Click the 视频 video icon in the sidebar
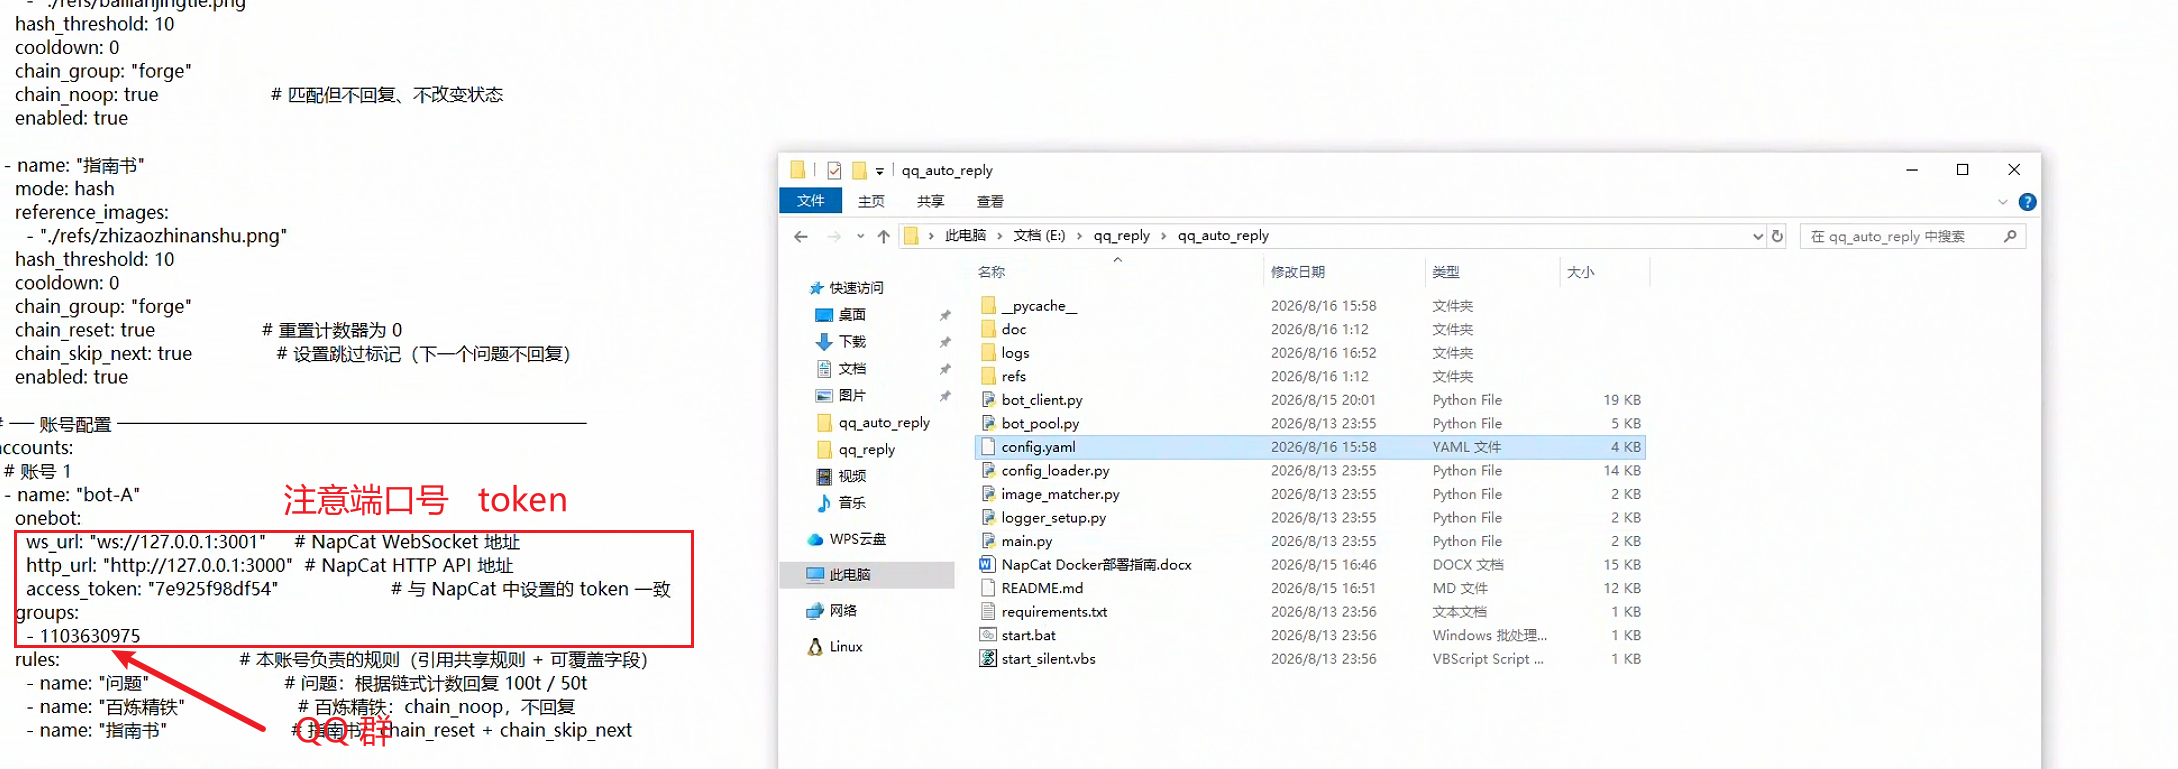 click(x=824, y=476)
